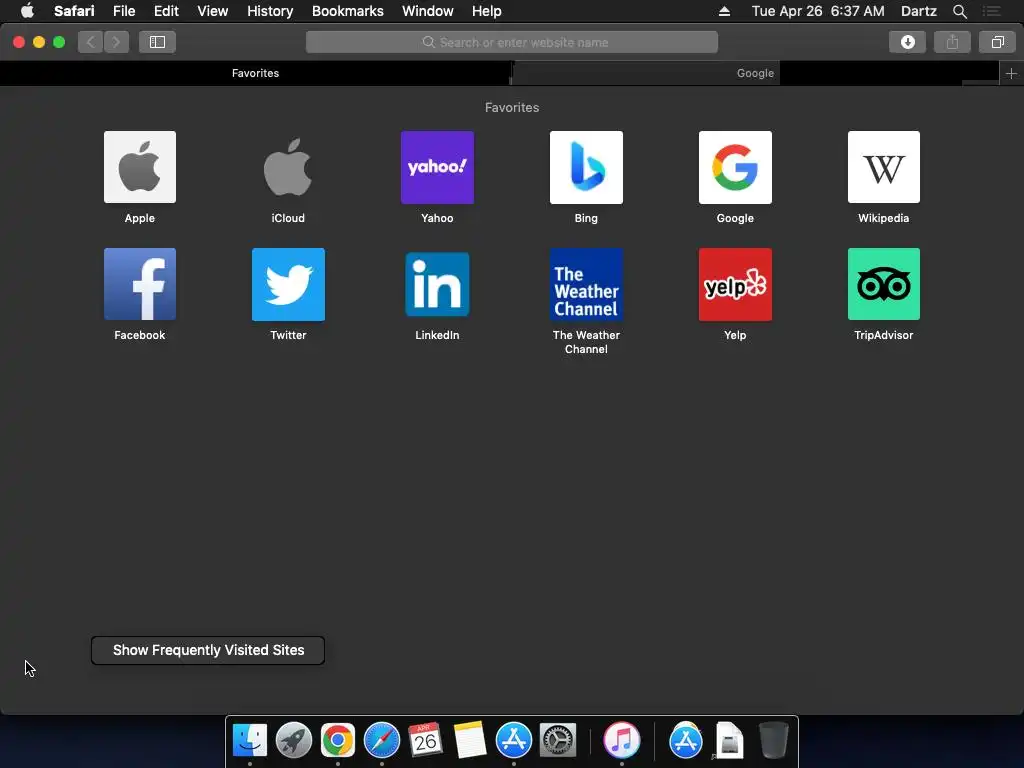Show the Downloads list
1024x768 pixels.
coord(907,42)
